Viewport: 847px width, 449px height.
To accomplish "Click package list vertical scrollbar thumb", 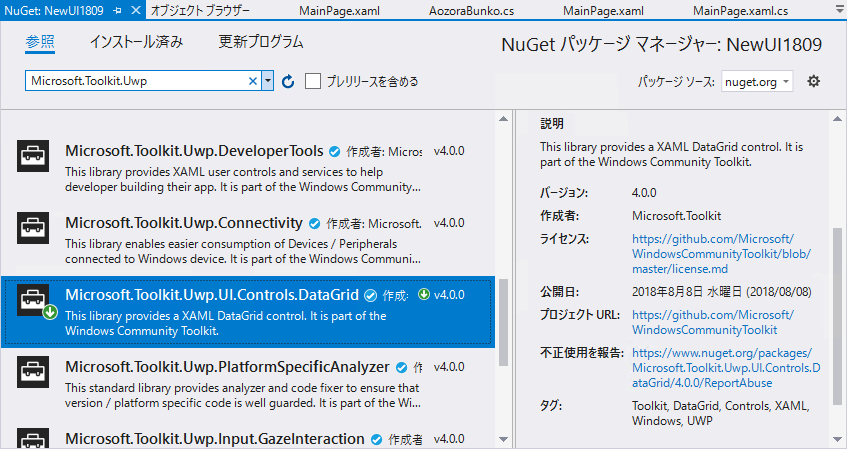I will [x=503, y=323].
